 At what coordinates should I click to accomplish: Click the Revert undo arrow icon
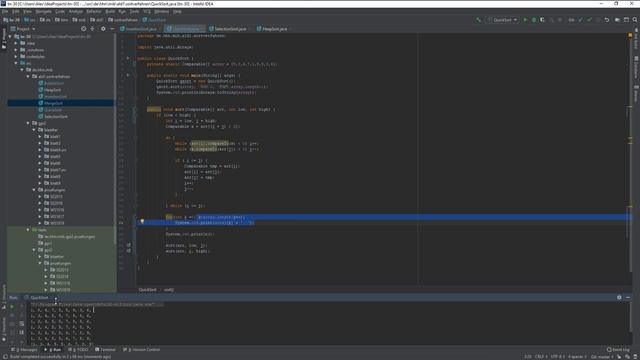[x=607, y=20]
